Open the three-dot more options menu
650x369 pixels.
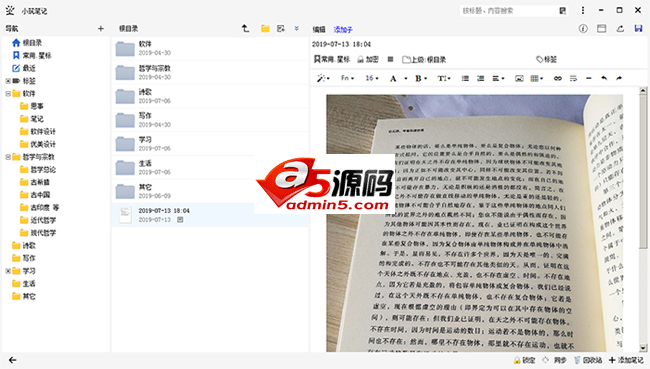(583, 10)
